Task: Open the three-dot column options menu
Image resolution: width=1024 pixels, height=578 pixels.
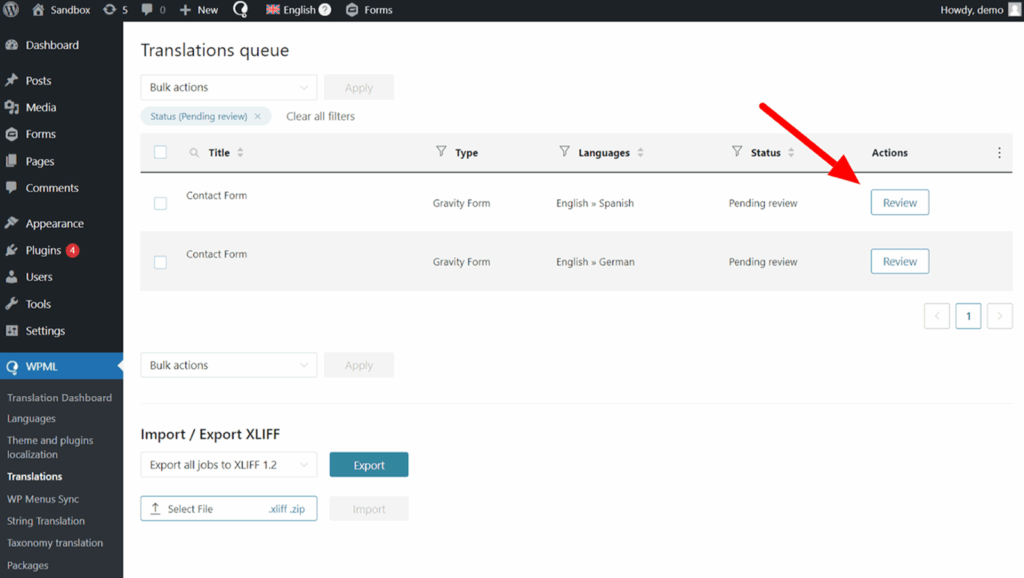Action: (x=999, y=153)
